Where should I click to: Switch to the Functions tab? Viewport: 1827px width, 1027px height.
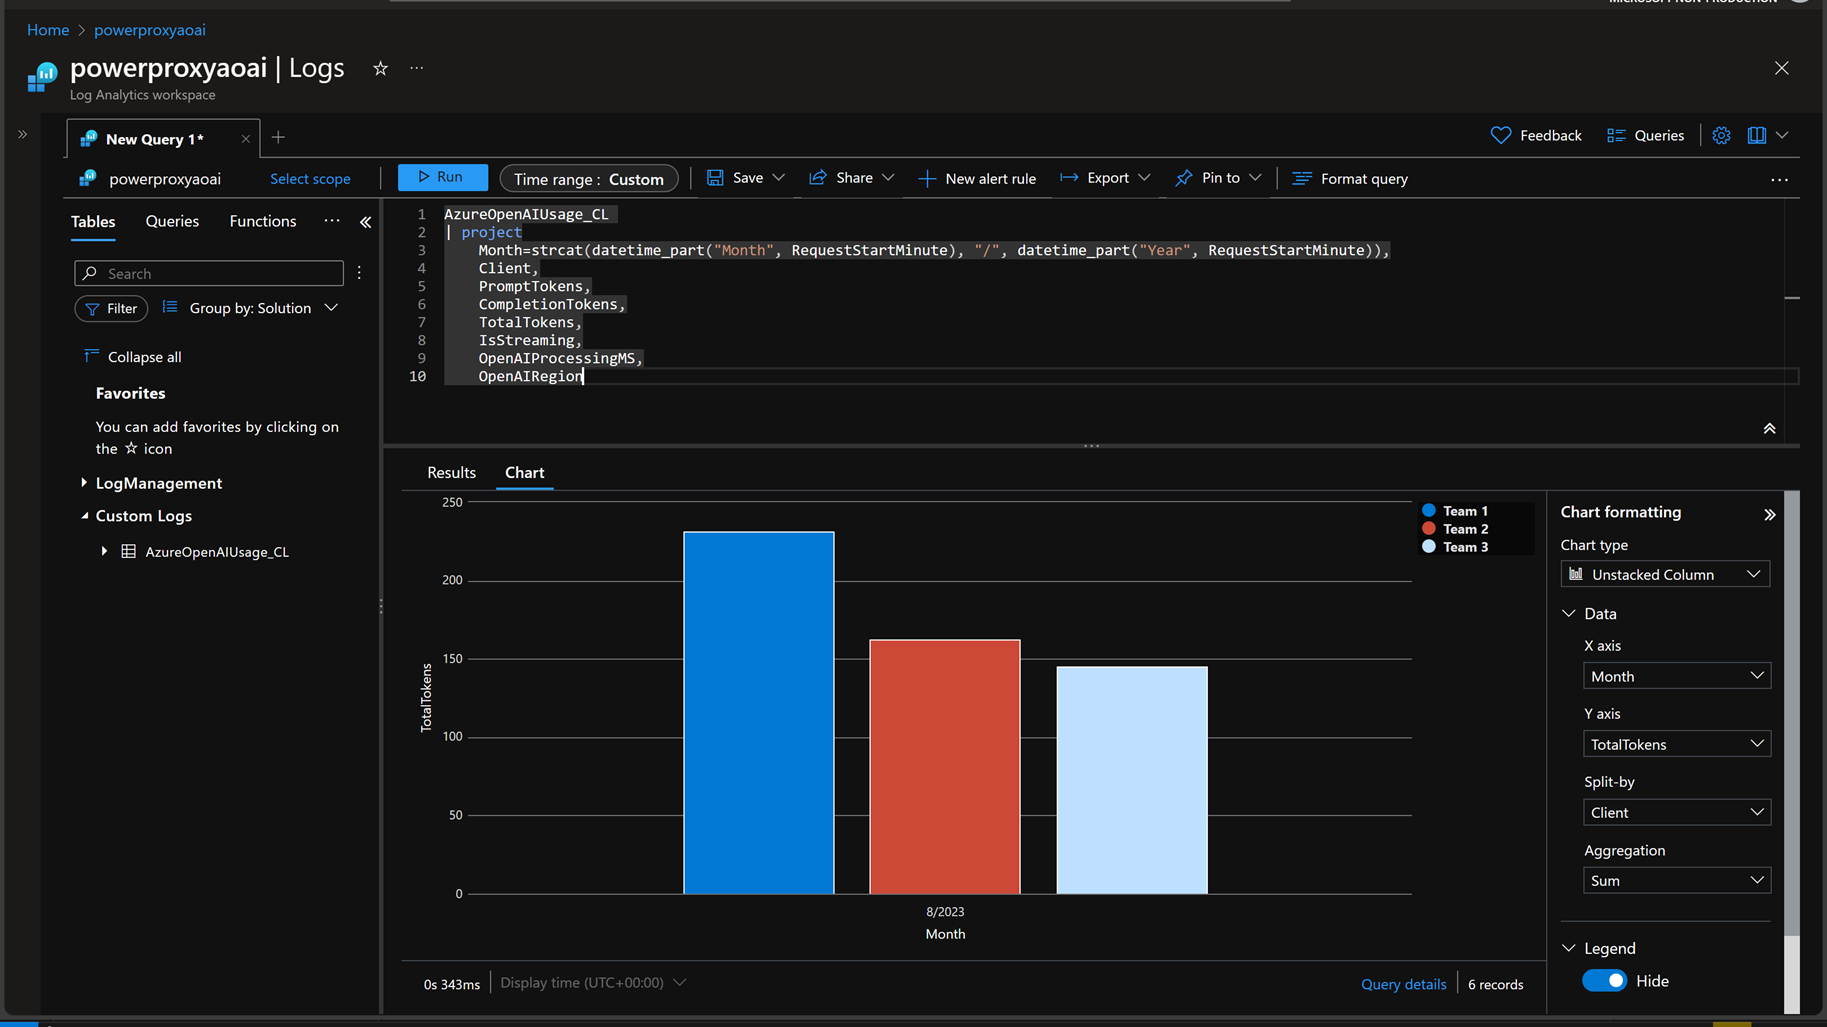(x=263, y=221)
